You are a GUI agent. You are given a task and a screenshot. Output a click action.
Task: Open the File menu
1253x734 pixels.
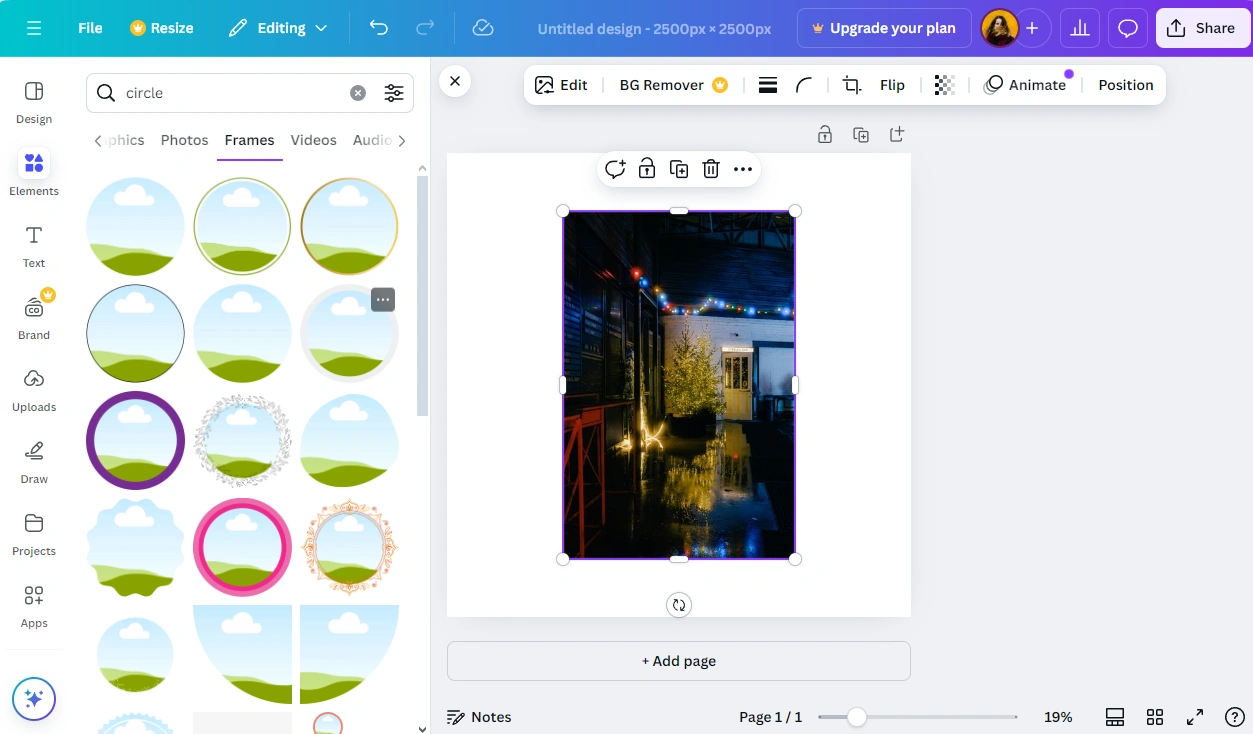[x=90, y=28]
